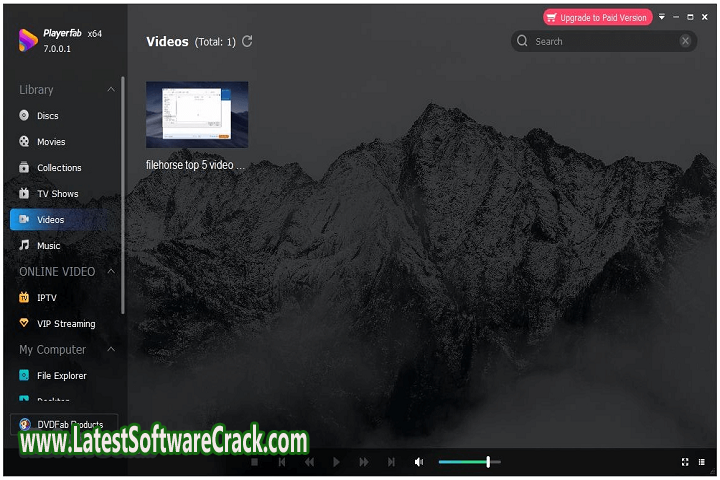Click Upgrade to Paid Version button
The image size is (720, 480).
[x=598, y=17]
